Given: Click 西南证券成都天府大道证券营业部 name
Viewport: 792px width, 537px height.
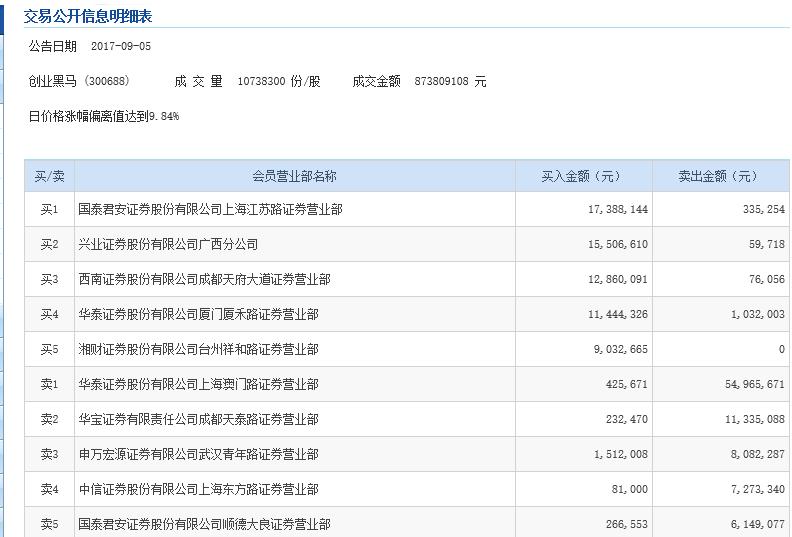Looking at the screenshot, I should pos(205,279).
